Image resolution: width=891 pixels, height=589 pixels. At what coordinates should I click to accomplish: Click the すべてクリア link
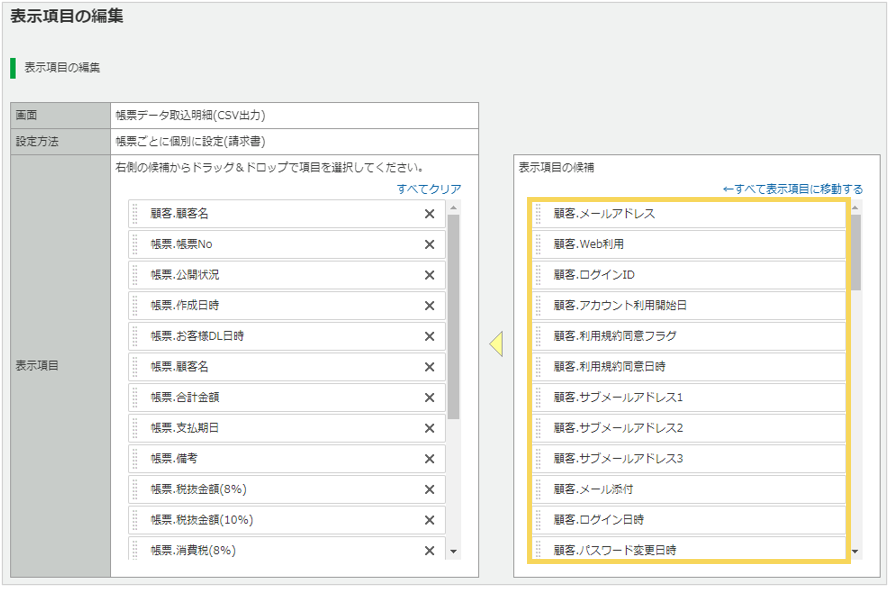427,190
